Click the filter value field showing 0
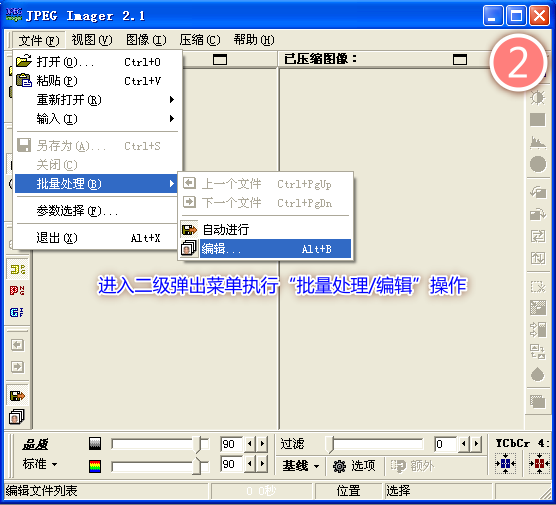Image resolution: width=556 pixels, height=505 pixels. click(445, 444)
